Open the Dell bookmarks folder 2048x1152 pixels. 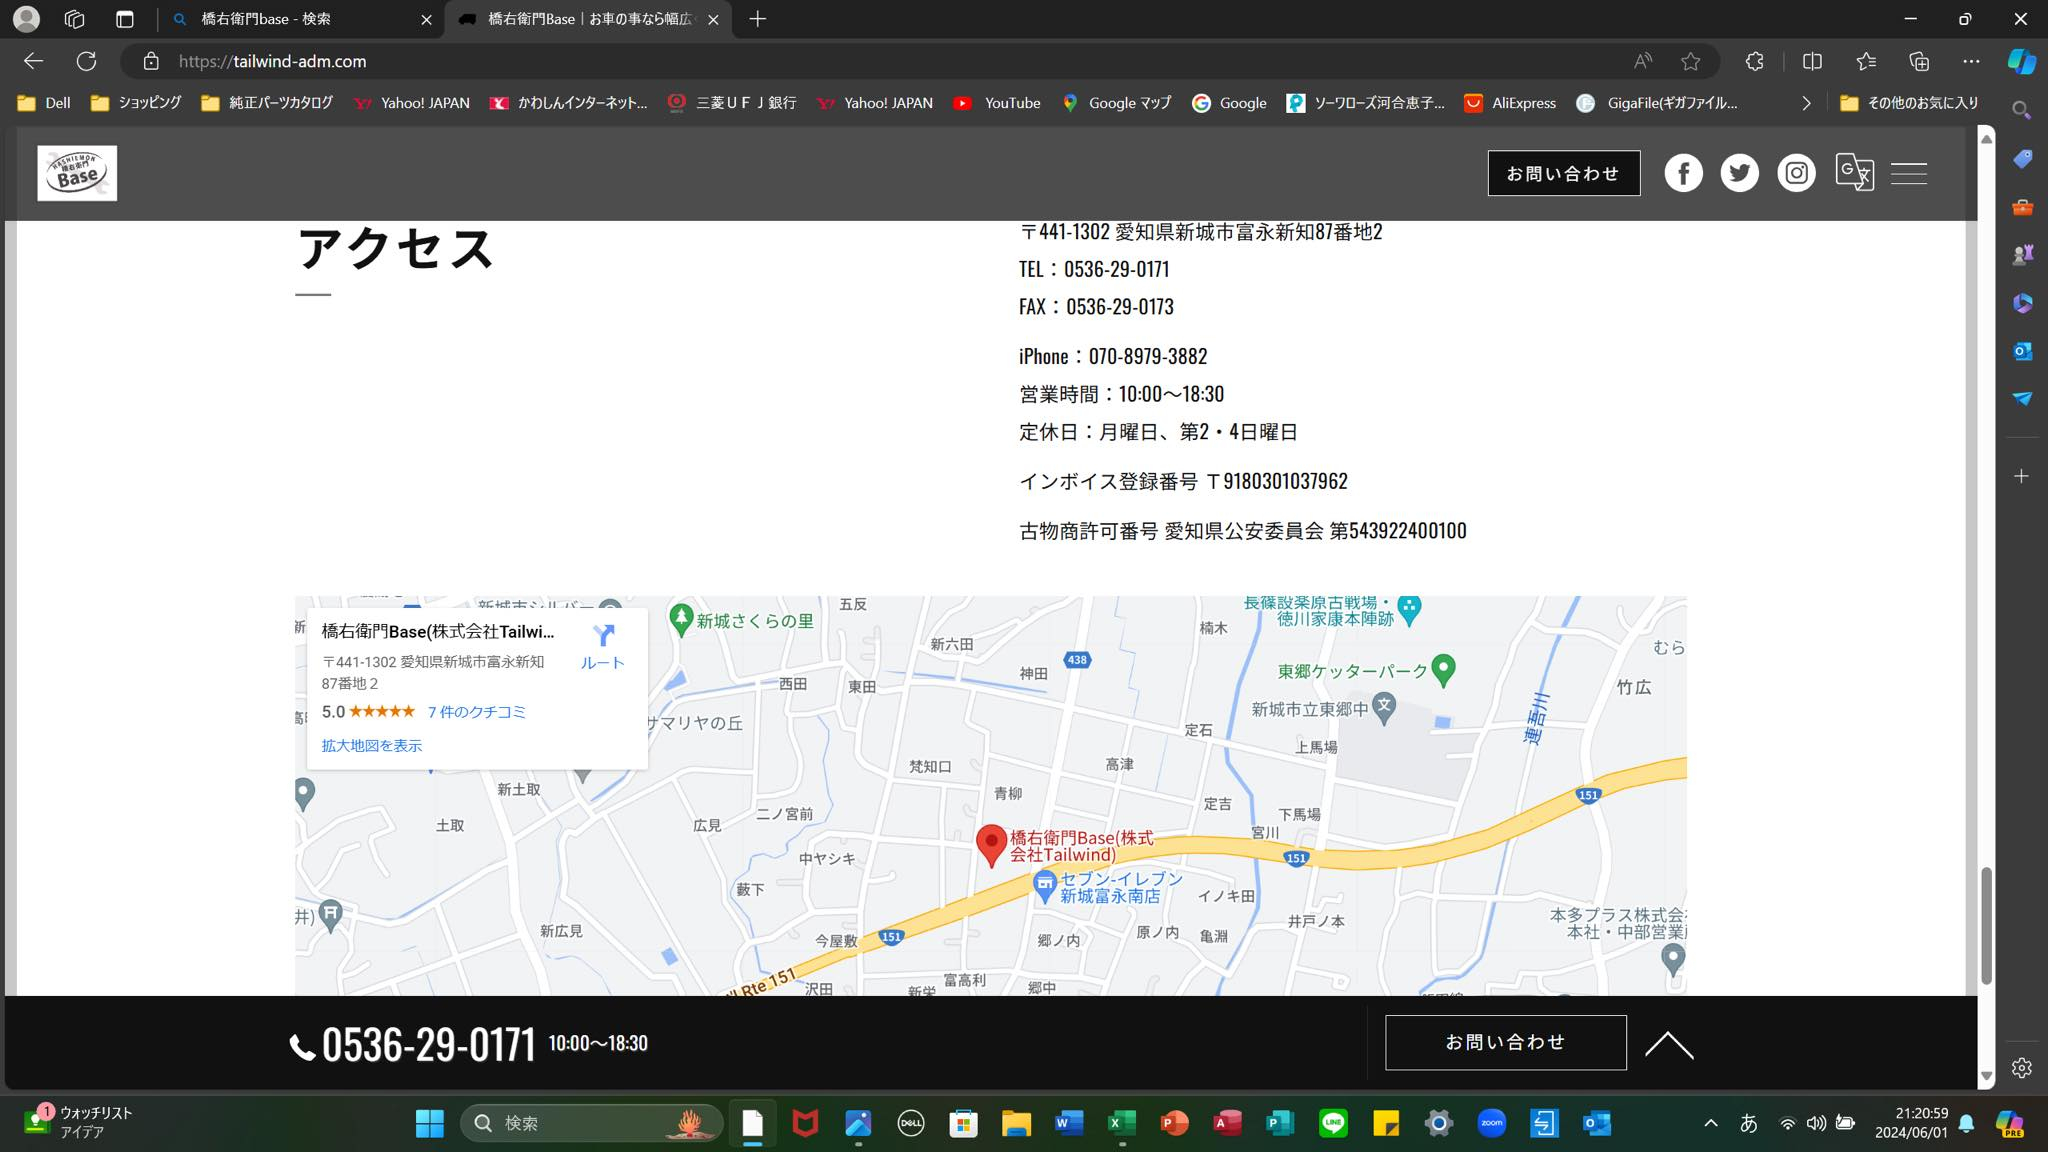[44, 103]
